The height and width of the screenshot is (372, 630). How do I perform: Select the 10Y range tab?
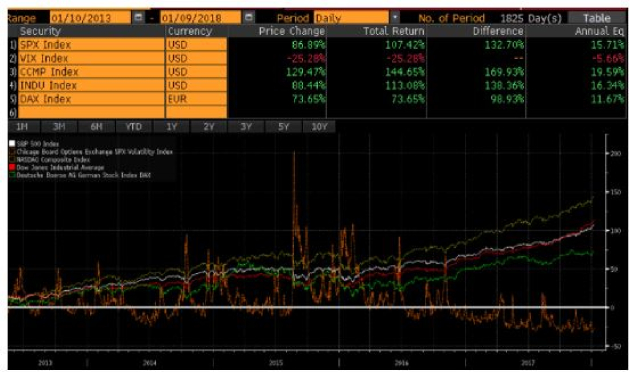(x=319, y=127)
